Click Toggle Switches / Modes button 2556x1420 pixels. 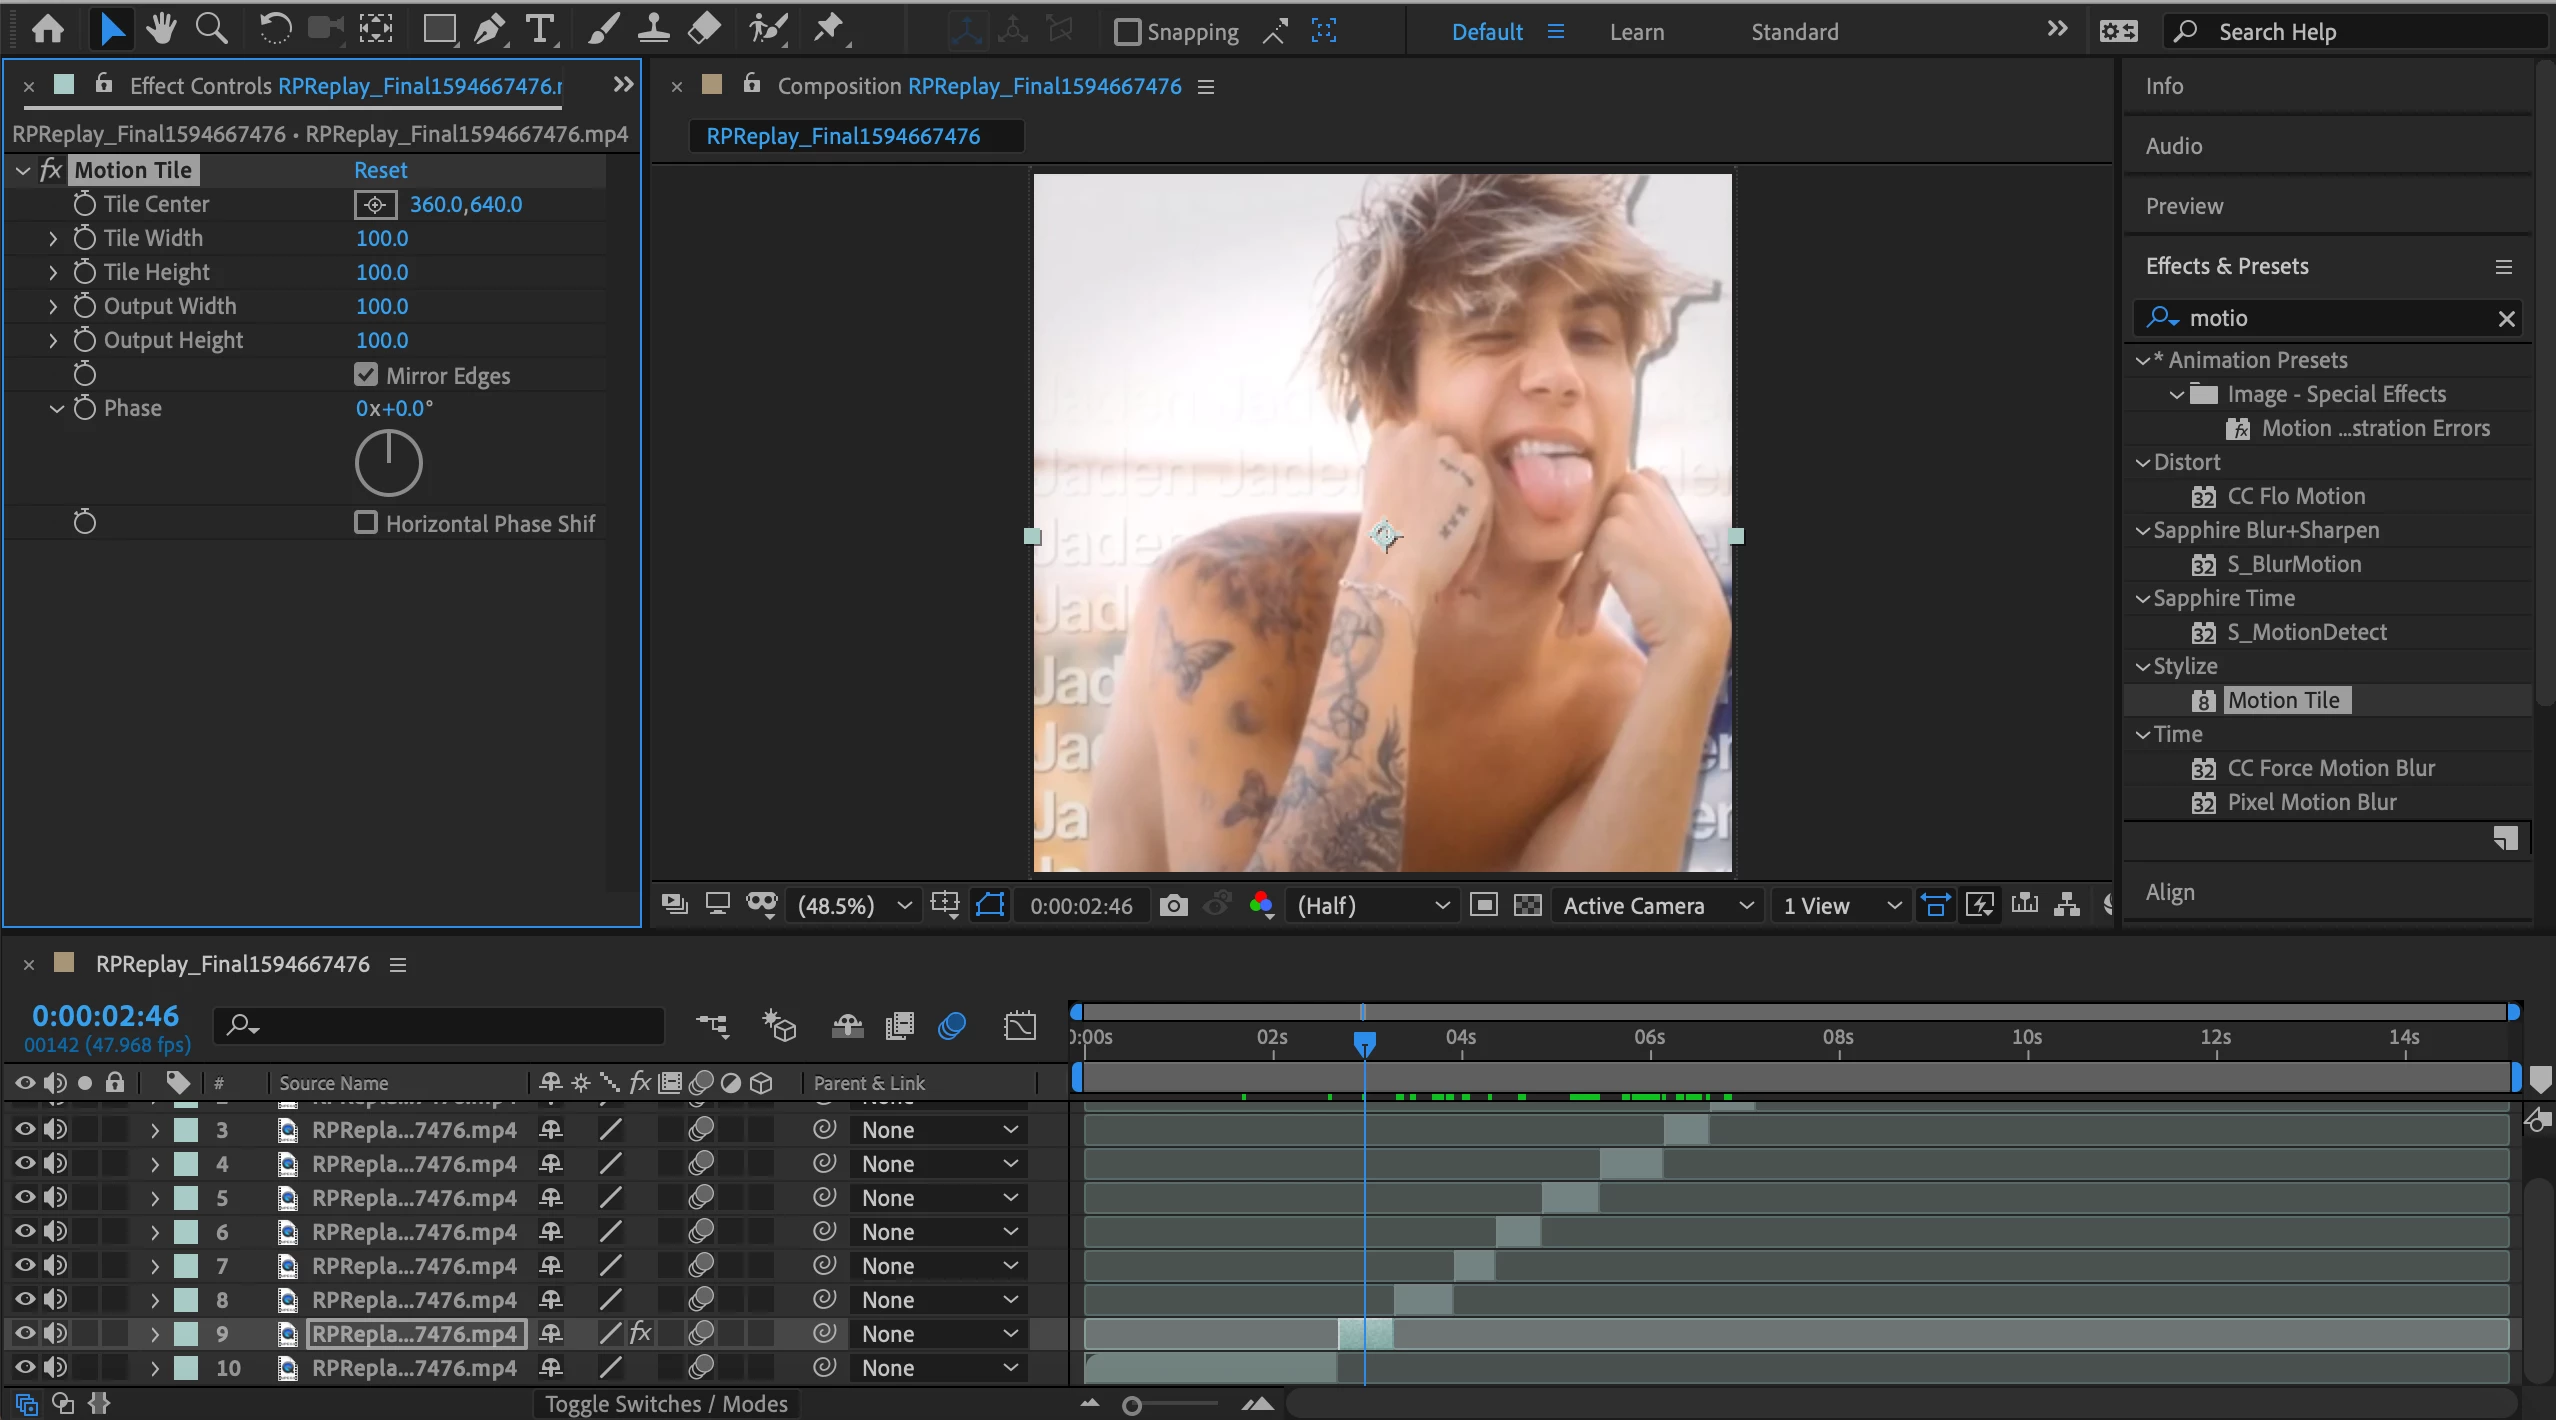[666, 1404]
